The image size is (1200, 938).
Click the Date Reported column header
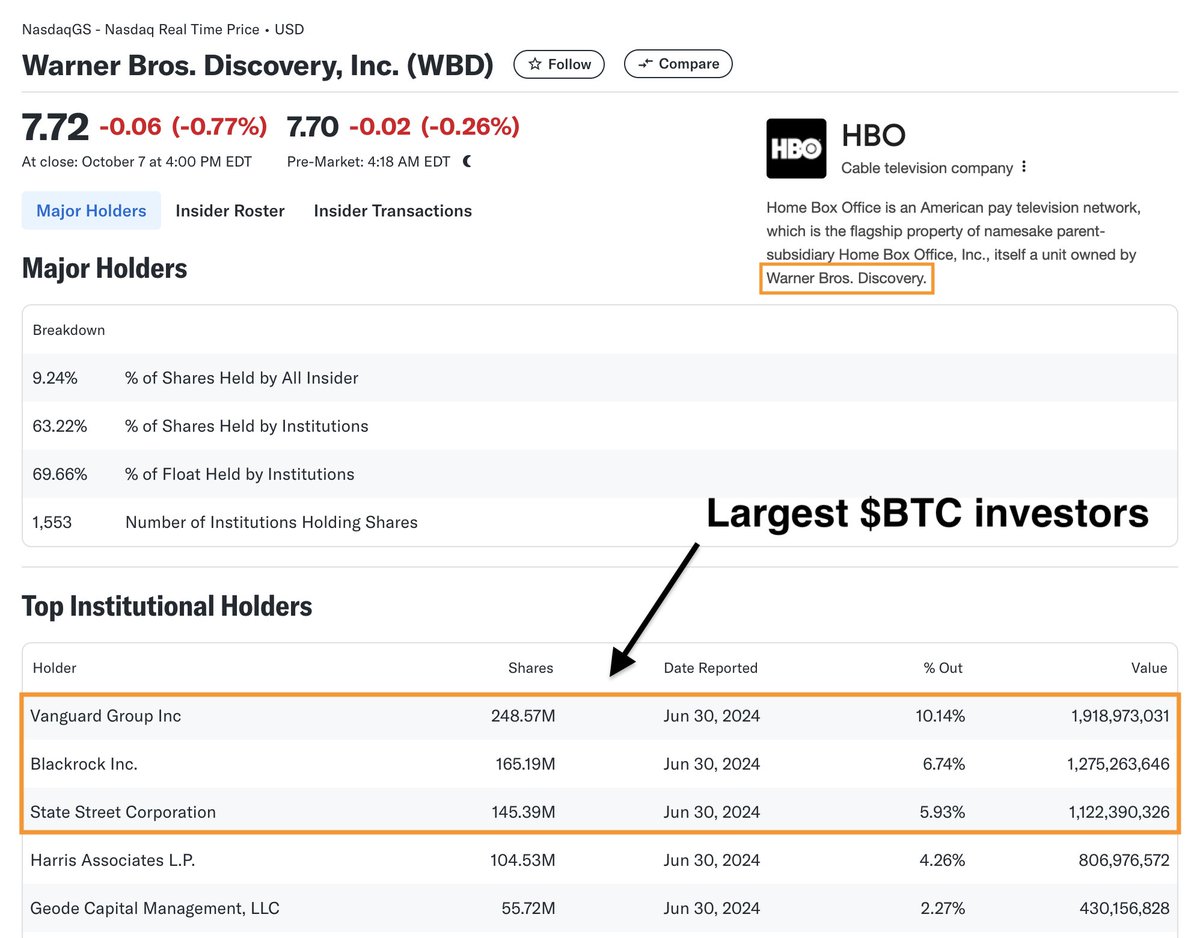711,668
